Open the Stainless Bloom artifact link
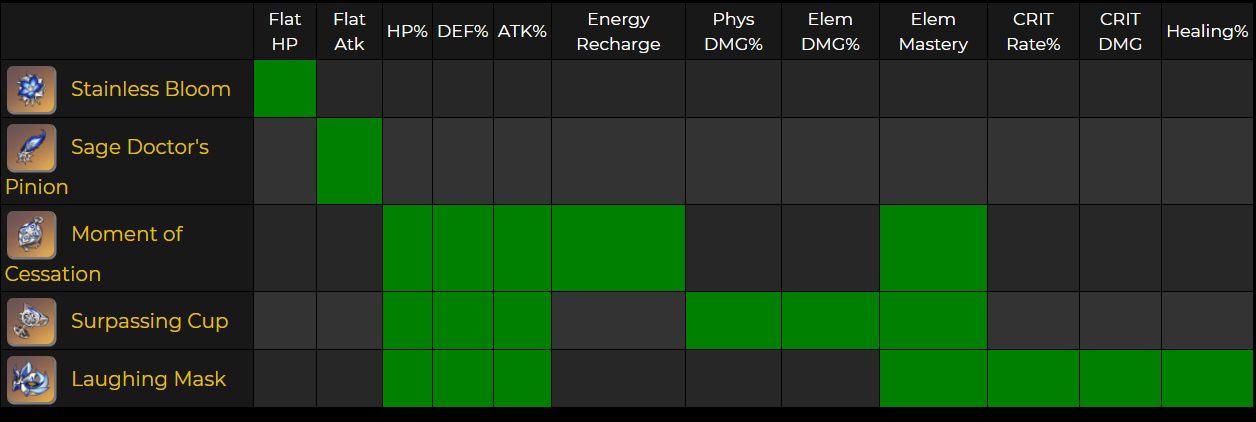The height and width of the screenshot is (422, 1256). (x=150, y=89)
